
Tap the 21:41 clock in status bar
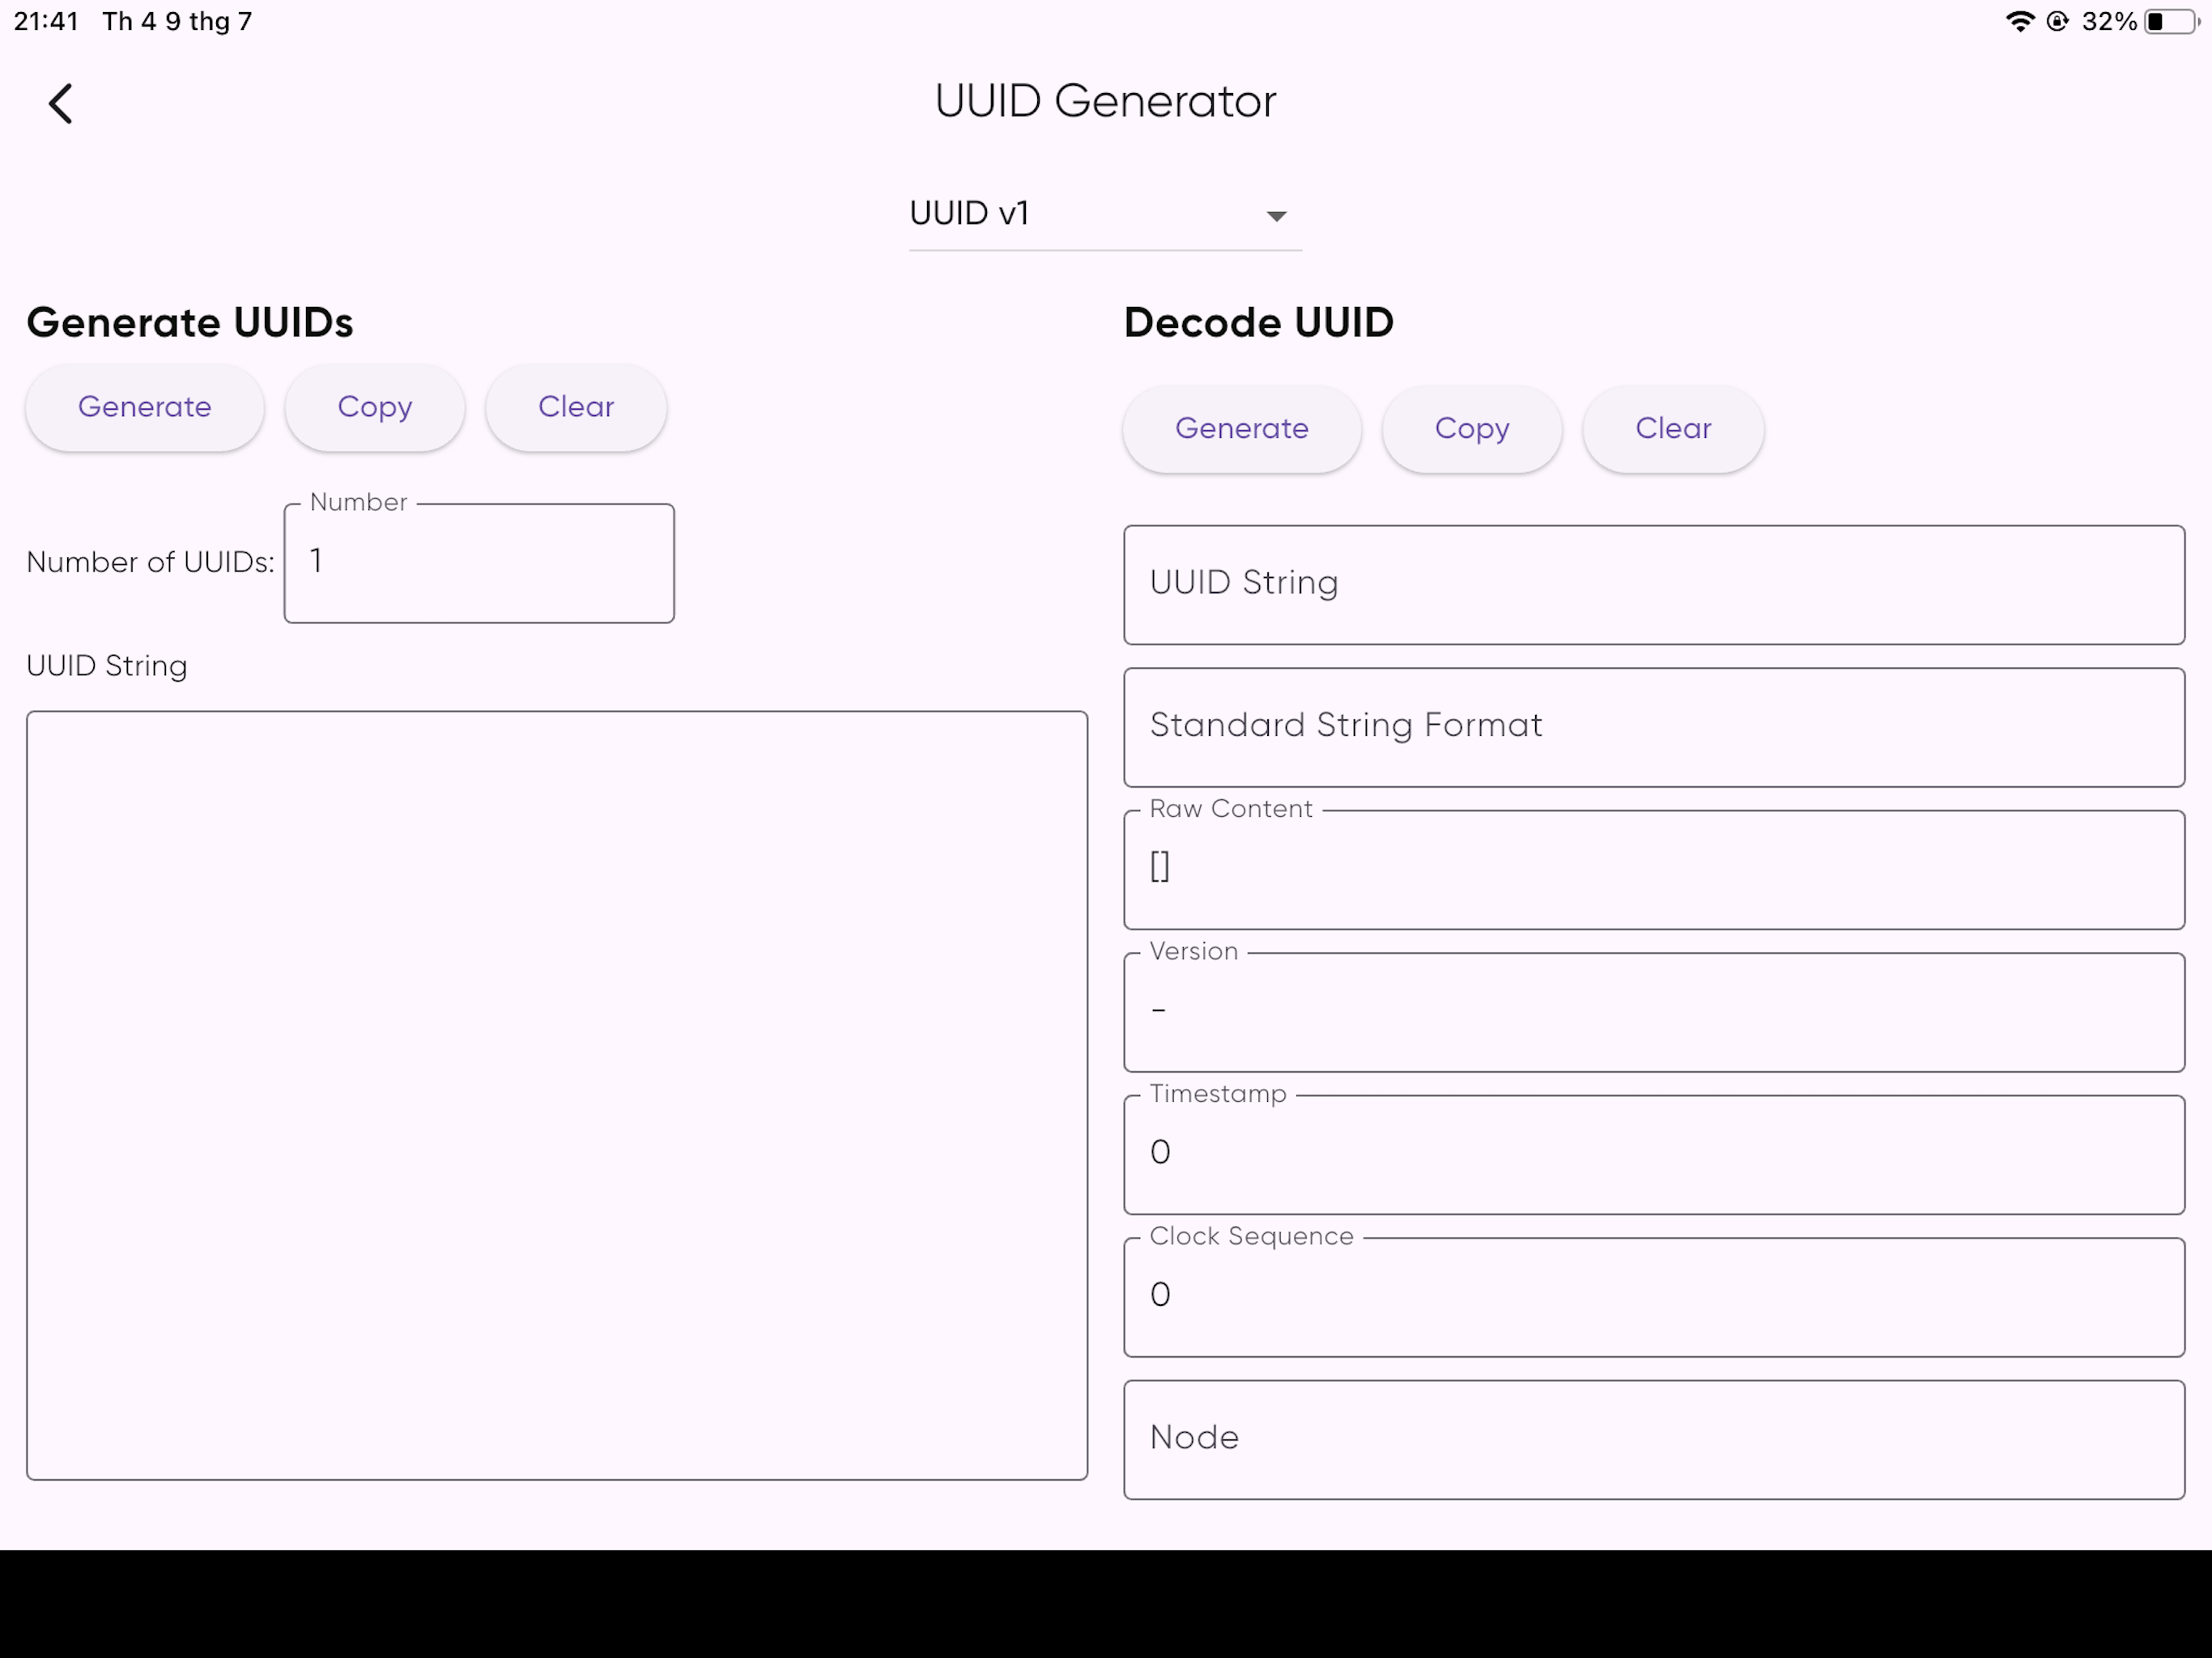coord(46,21)
